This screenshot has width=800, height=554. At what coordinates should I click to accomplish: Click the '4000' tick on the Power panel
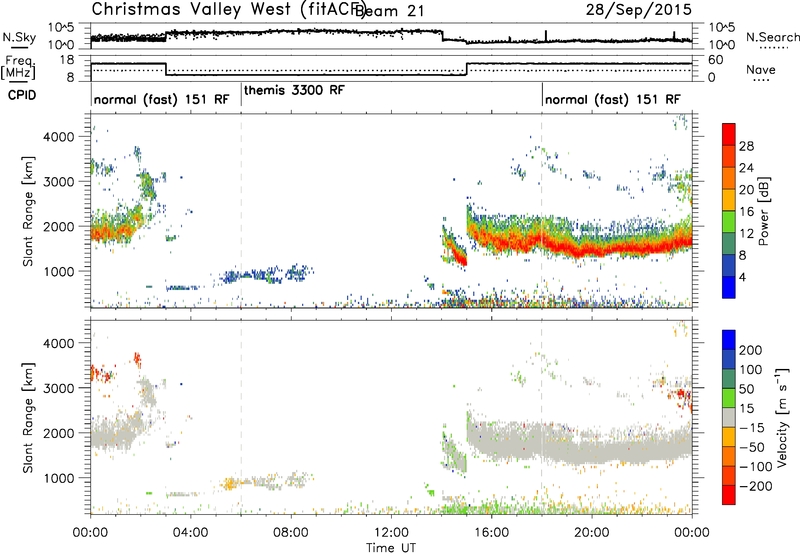point(59,137)
